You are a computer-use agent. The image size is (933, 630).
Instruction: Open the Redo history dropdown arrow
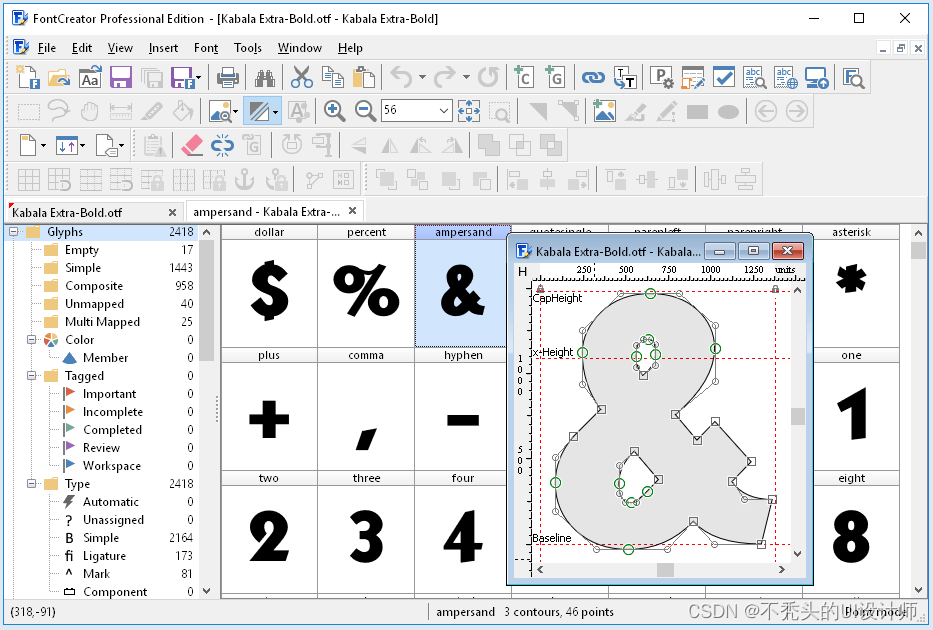click(466, 77)
